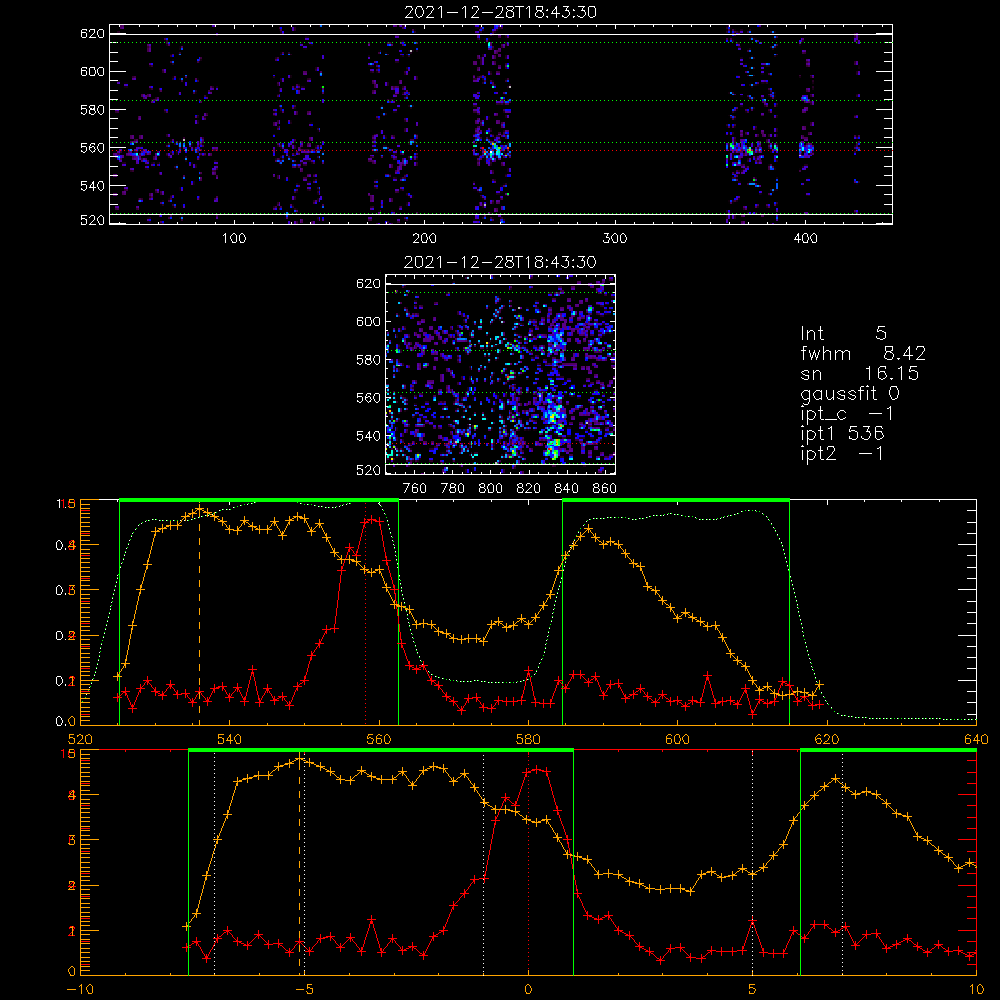1000x1000 pixels.
Task: Select the 'Int 5' readout line
Action: pos(843,333)
